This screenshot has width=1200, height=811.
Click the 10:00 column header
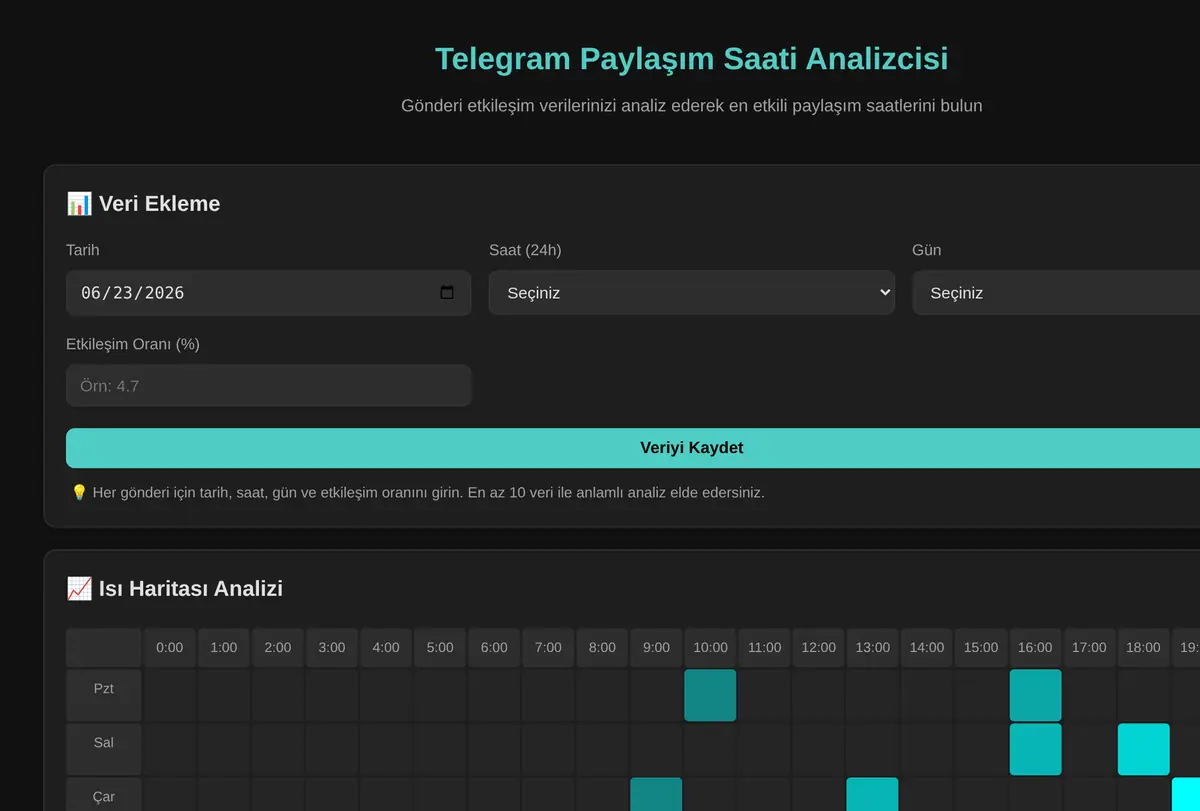tap(710, 648)
